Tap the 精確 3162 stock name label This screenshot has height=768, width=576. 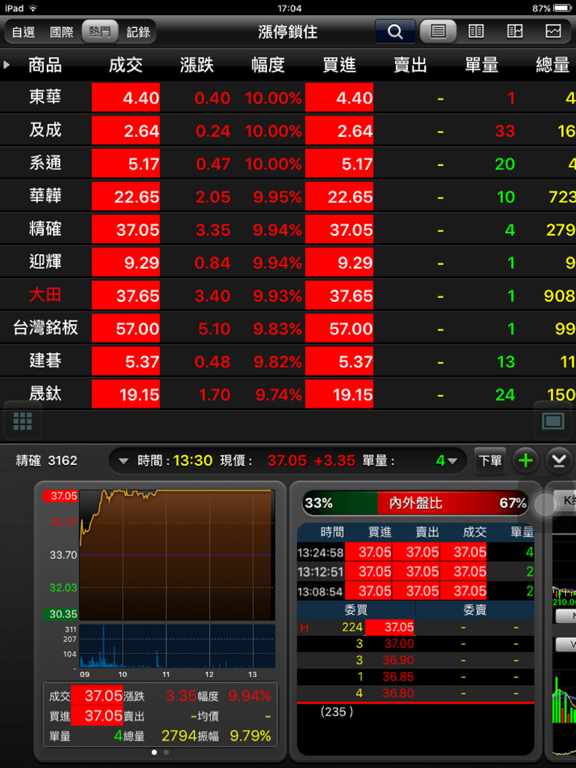coord(47,461)
